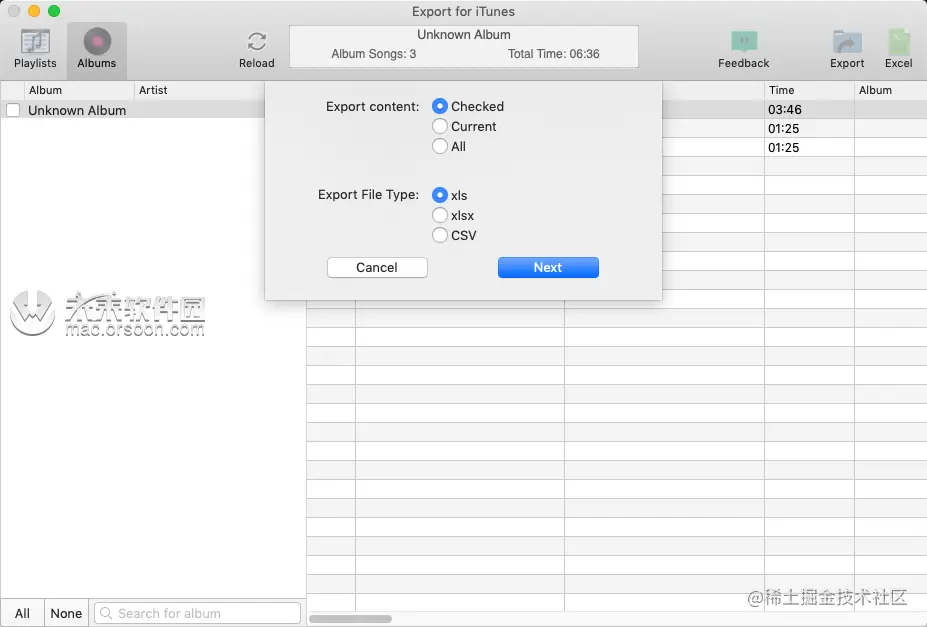
Task: Click the Export toolbar icon
Action: (847, 50)
